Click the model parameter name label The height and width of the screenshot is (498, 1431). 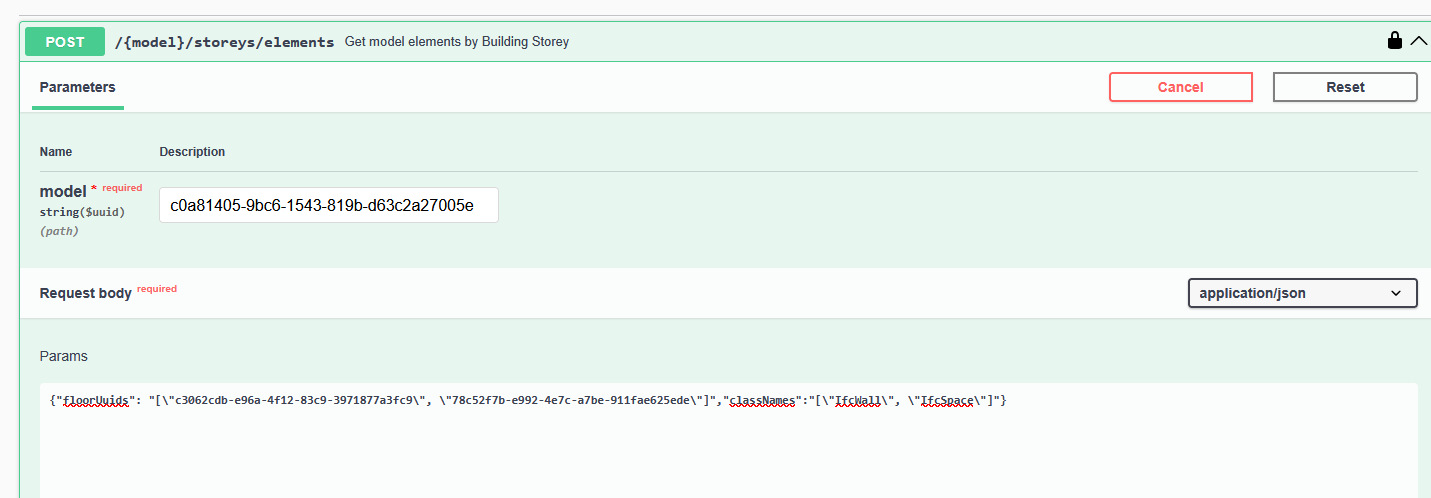(x=63, y=191)
